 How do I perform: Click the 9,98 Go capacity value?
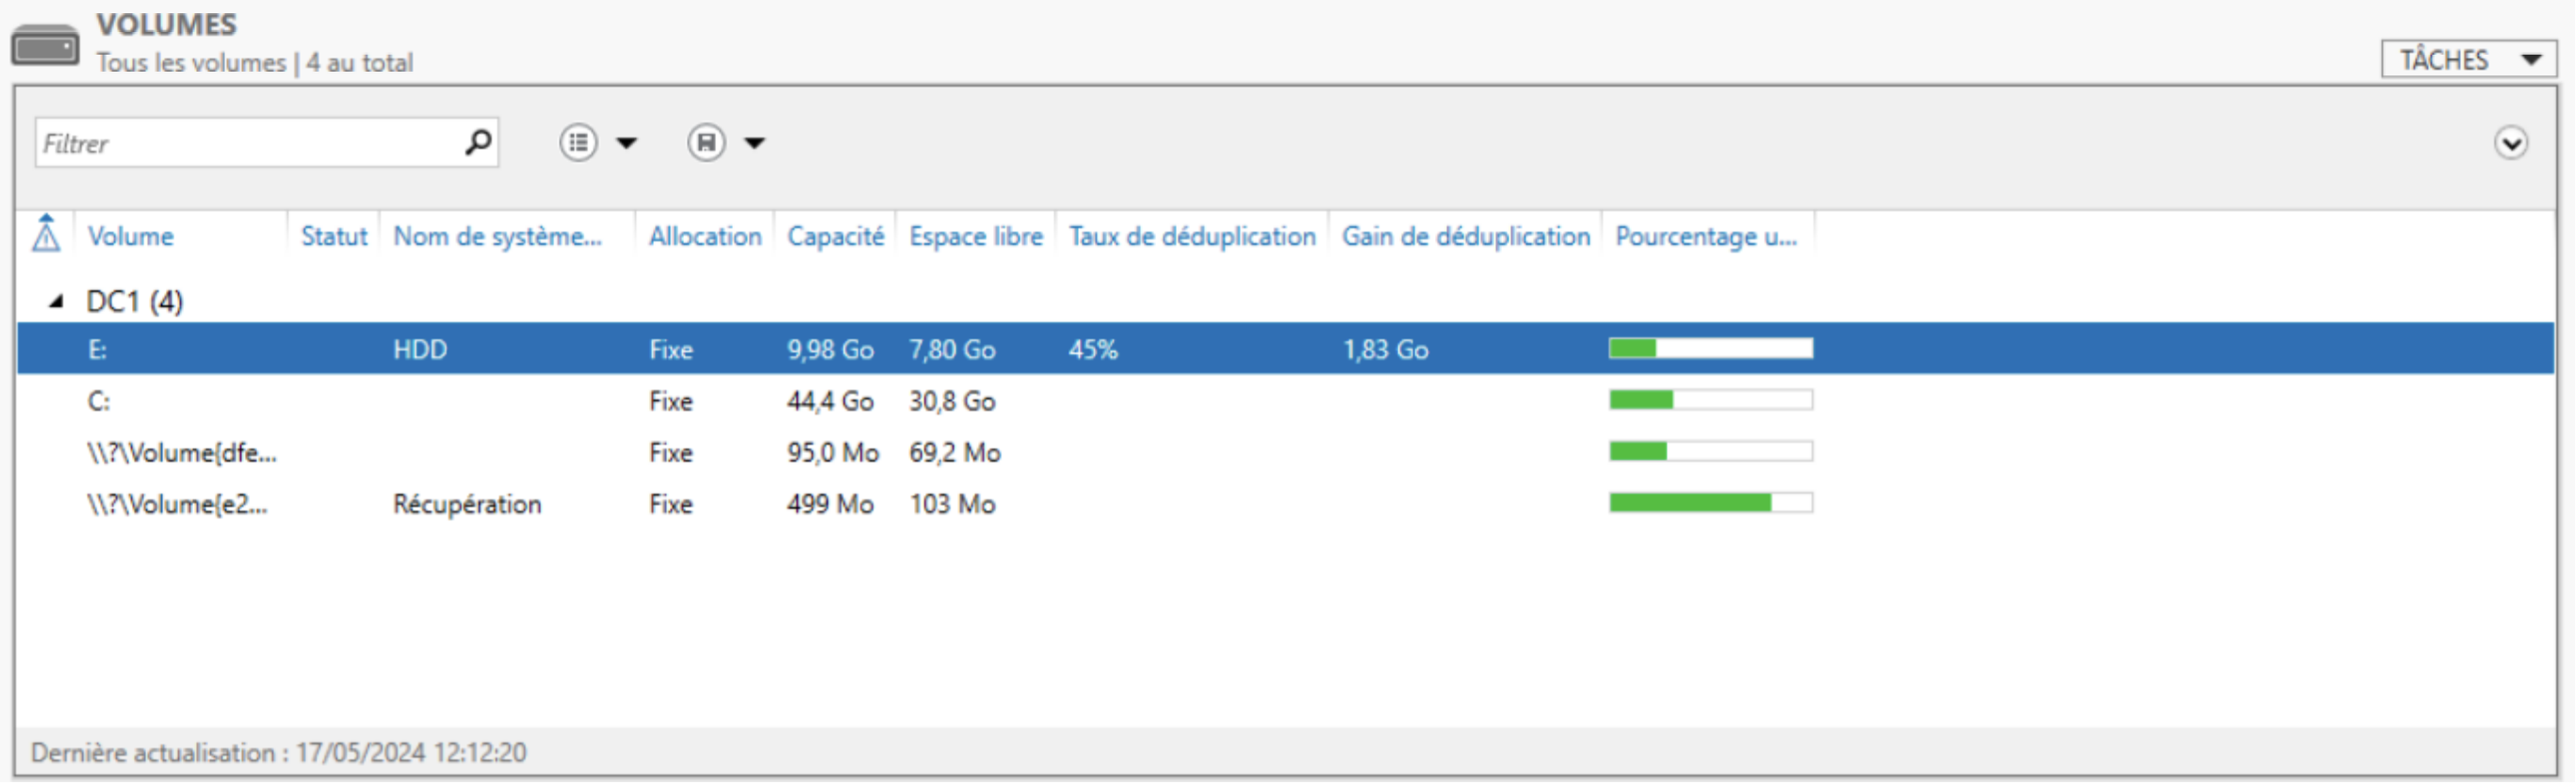(830, 350)
